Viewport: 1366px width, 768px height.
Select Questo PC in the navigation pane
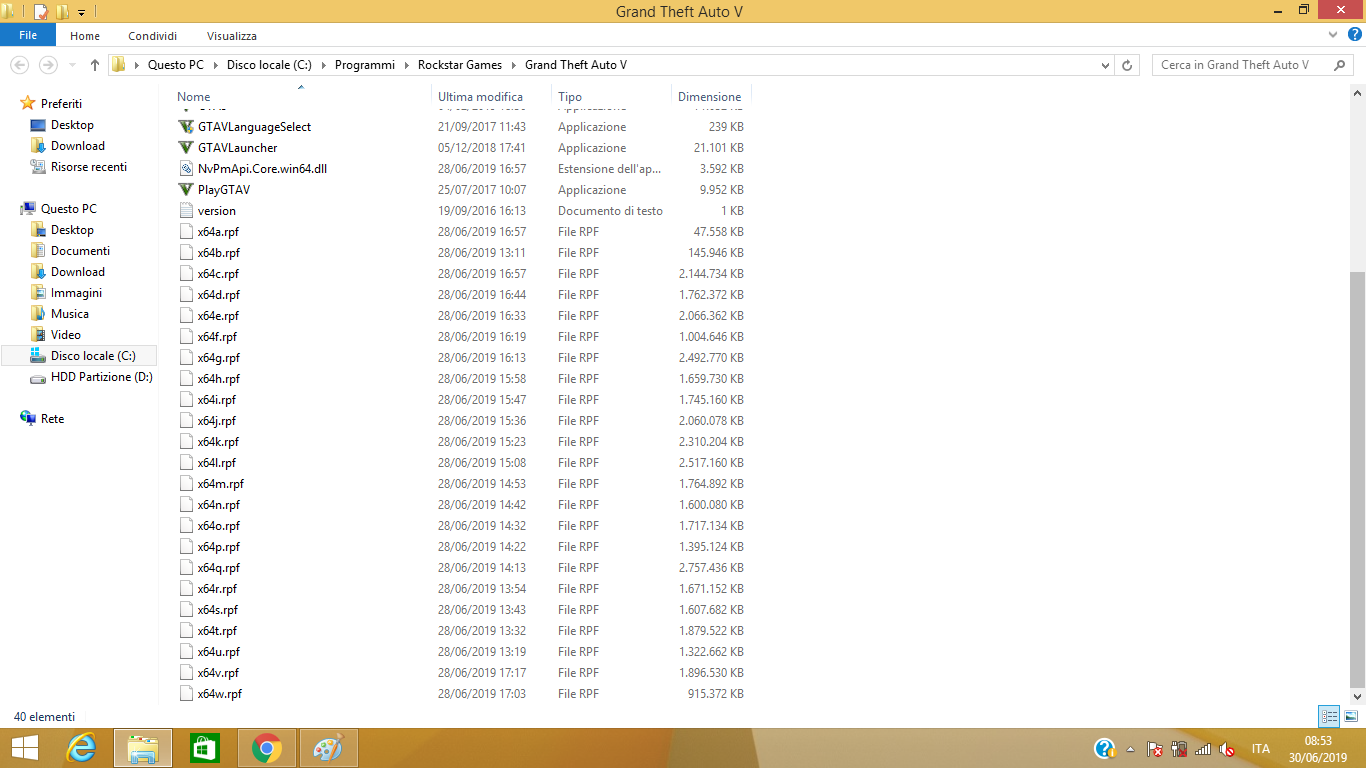pyautogui.click(x=69, y=209)
